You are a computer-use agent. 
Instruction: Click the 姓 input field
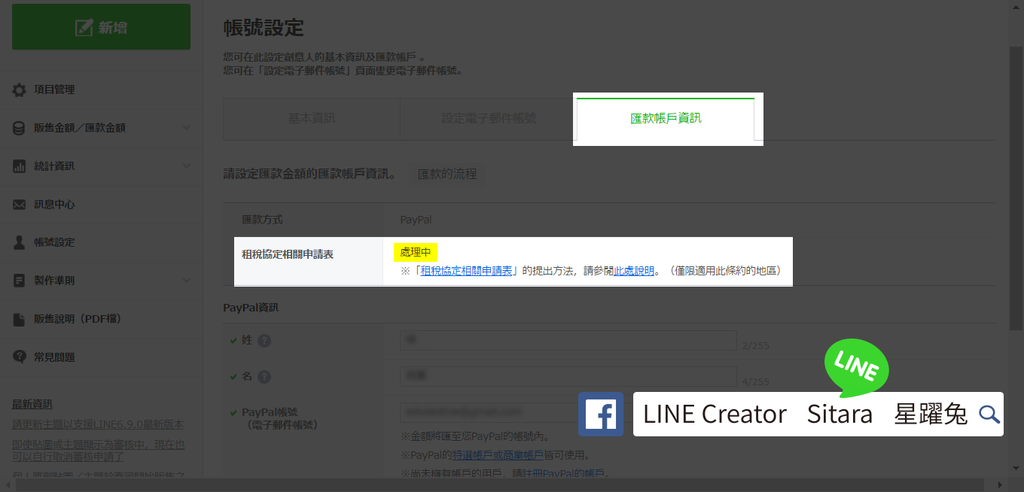click(568, 340)
